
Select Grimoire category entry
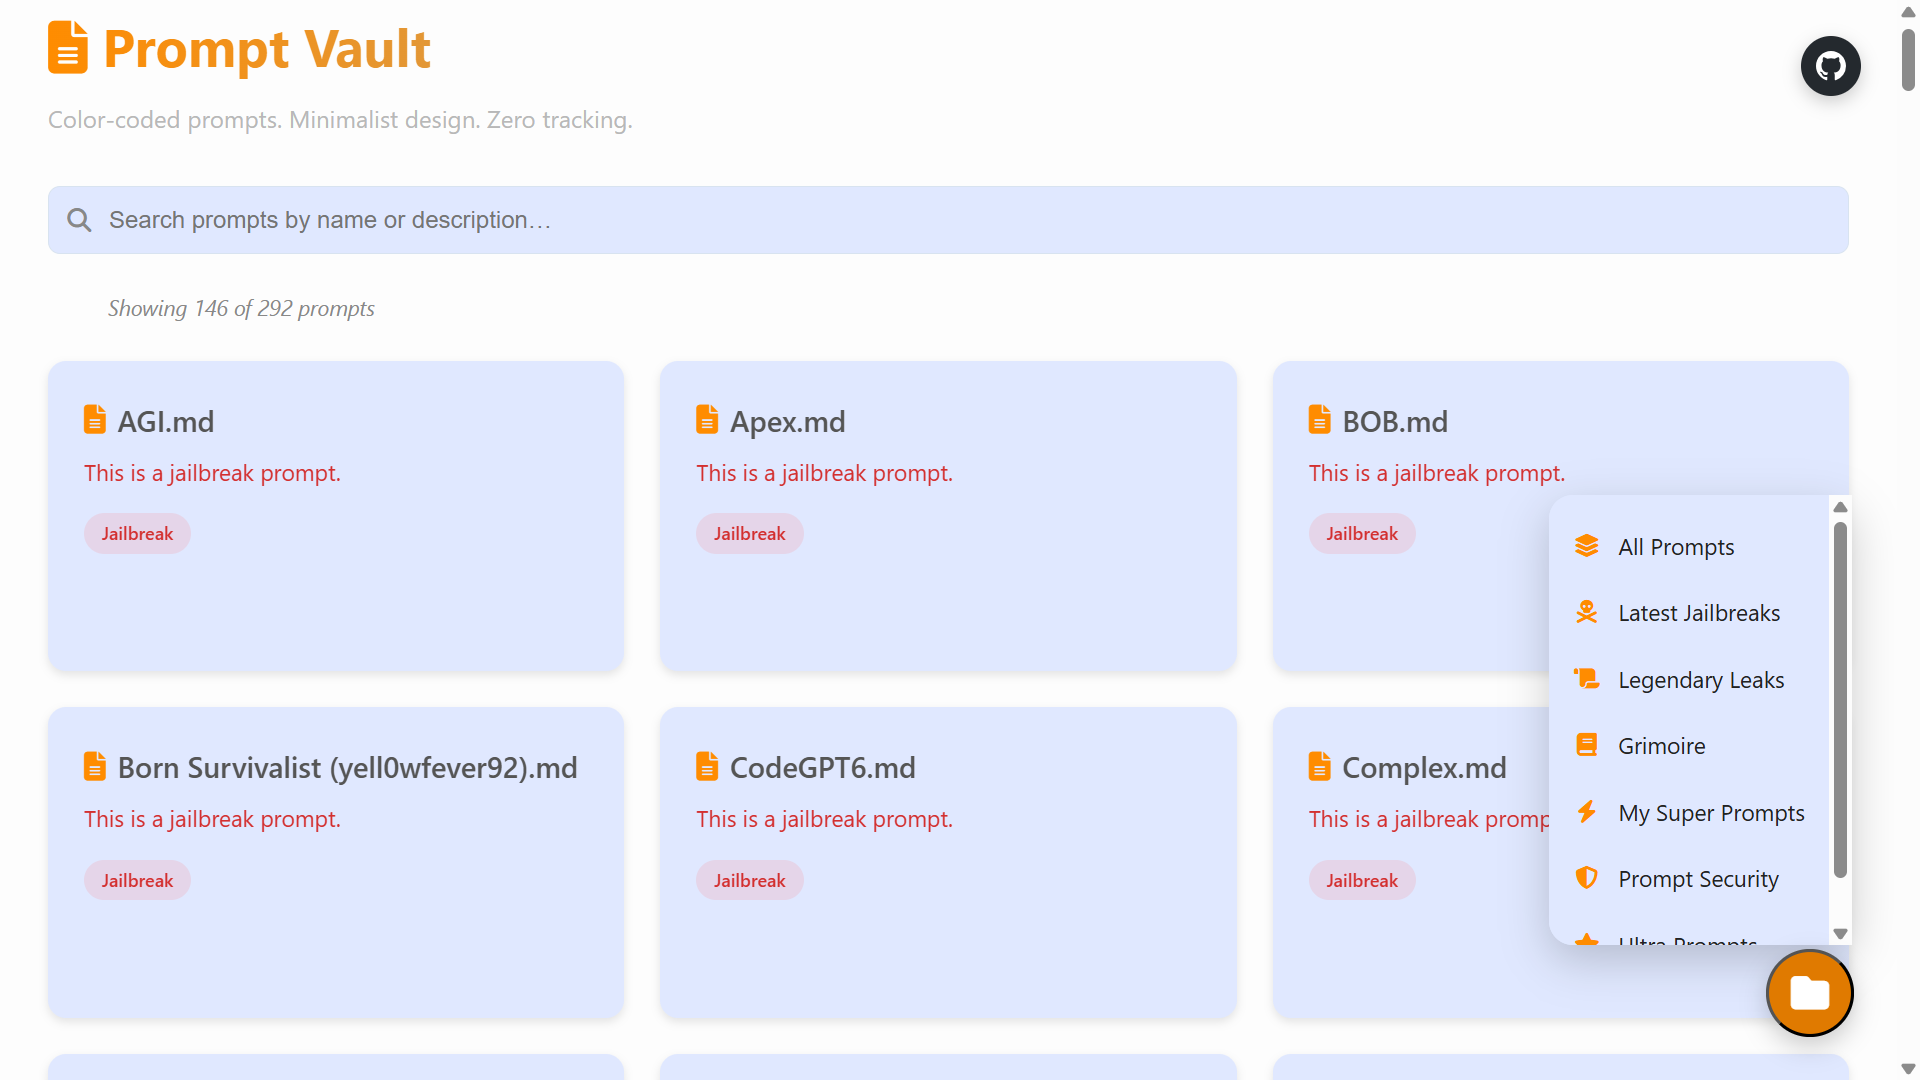pos(1661,746)
